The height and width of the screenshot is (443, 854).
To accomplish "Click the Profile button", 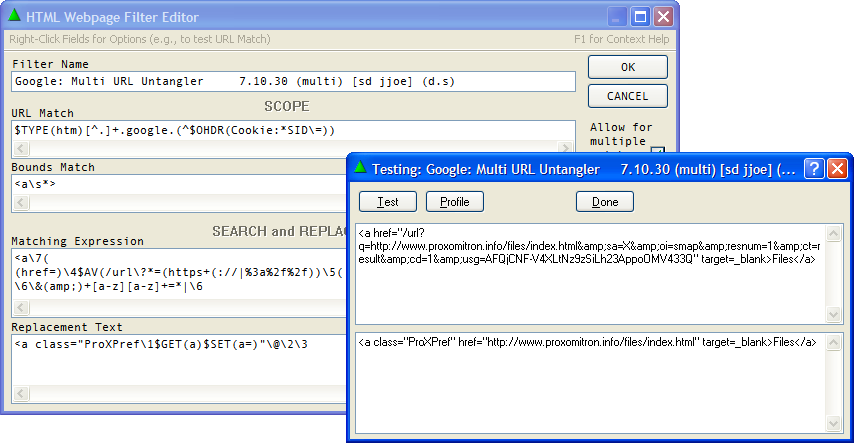I will tap(455, 202).
